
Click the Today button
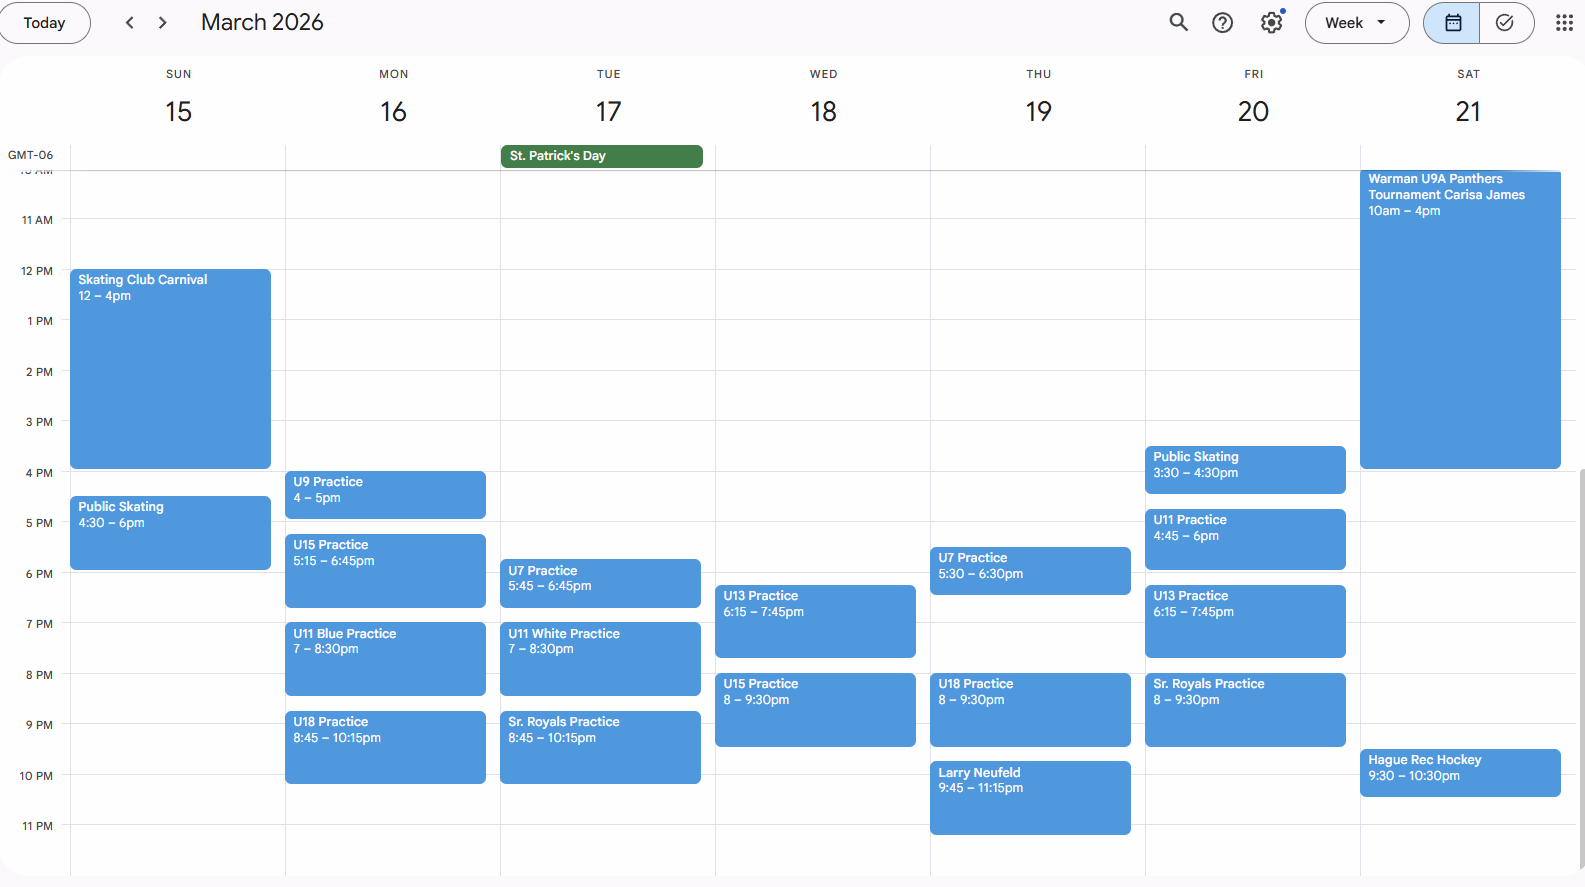pyautogui.click(x=44, y=23)
